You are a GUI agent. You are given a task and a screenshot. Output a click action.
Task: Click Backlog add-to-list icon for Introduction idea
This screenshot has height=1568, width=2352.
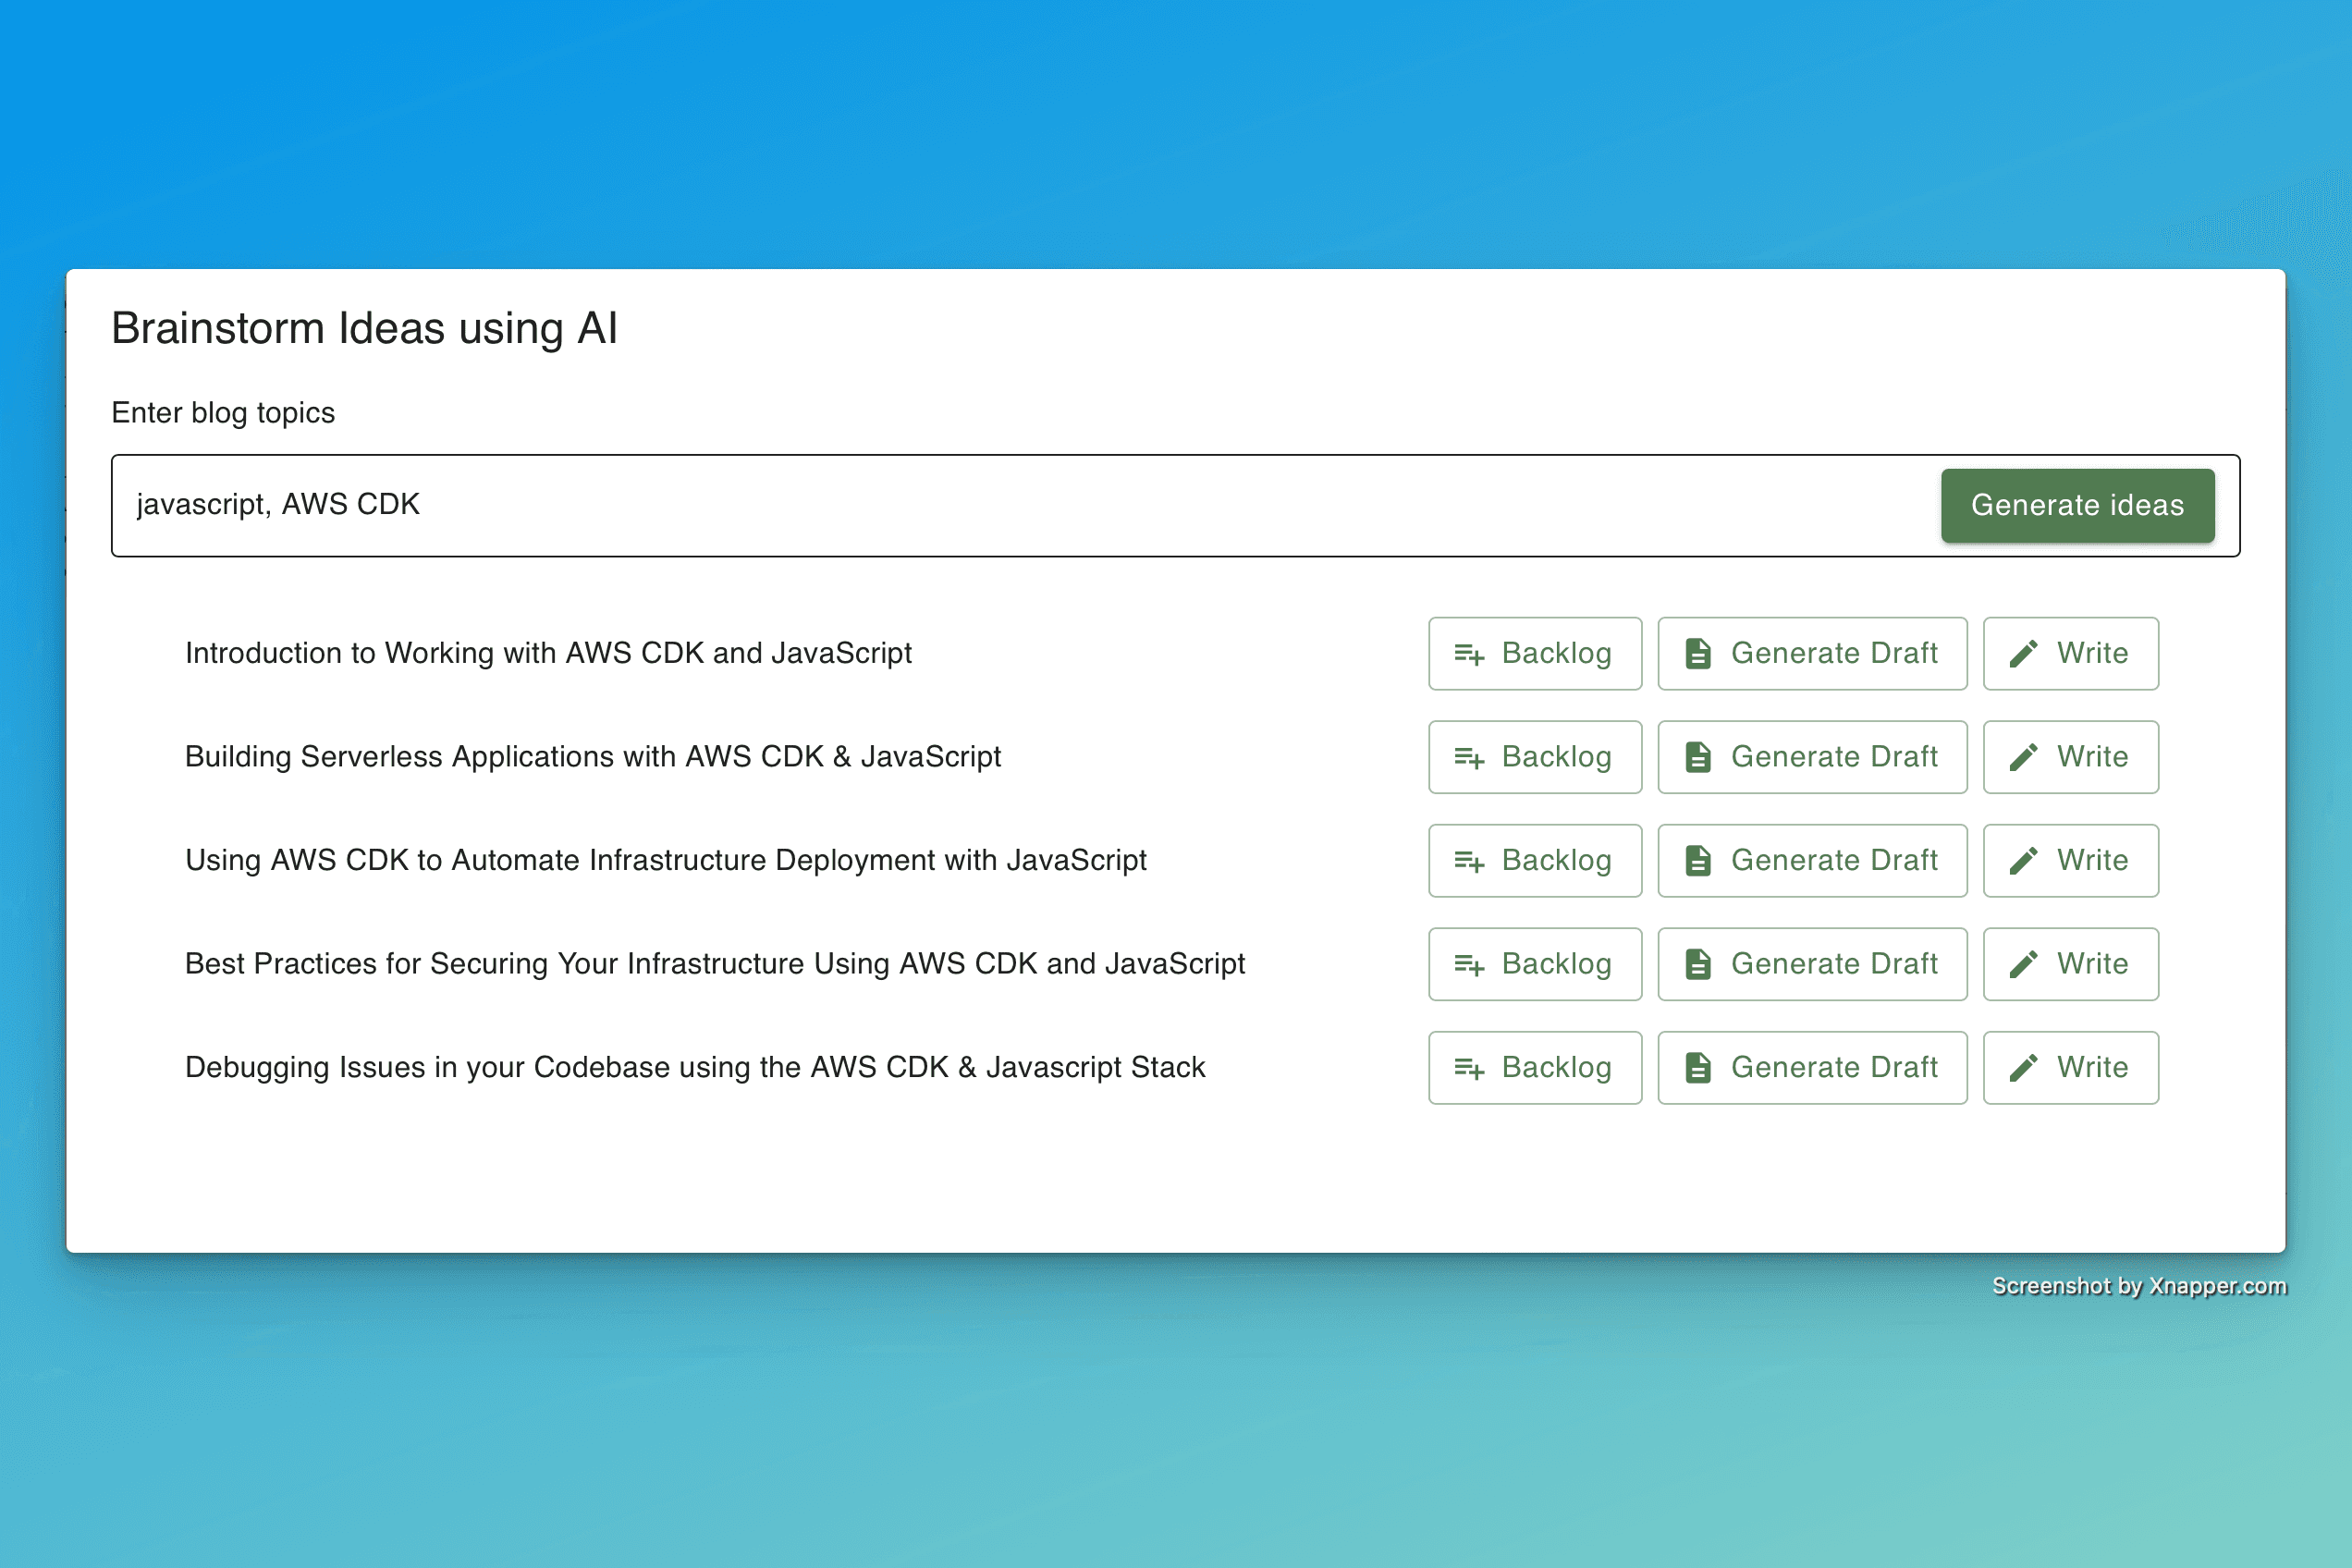coord(1468,654)
